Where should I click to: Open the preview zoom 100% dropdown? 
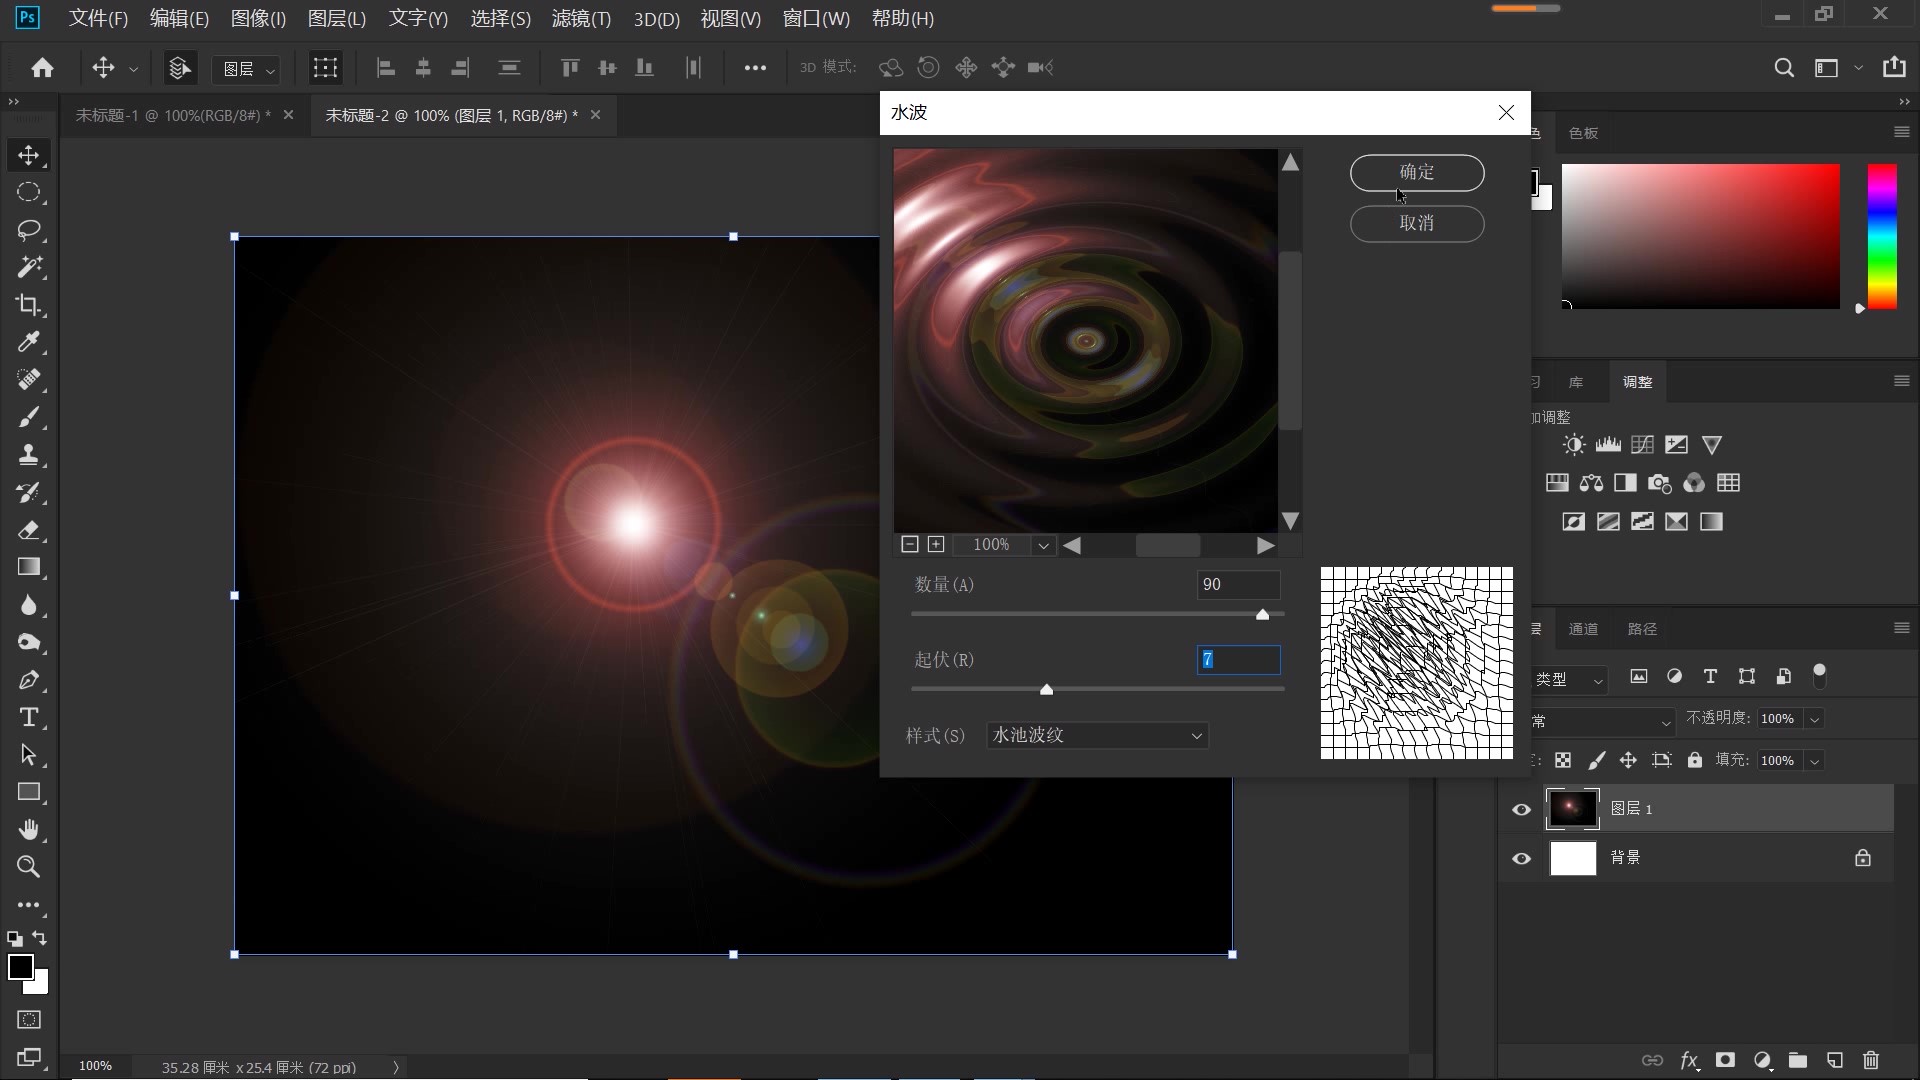[1043, 545]
